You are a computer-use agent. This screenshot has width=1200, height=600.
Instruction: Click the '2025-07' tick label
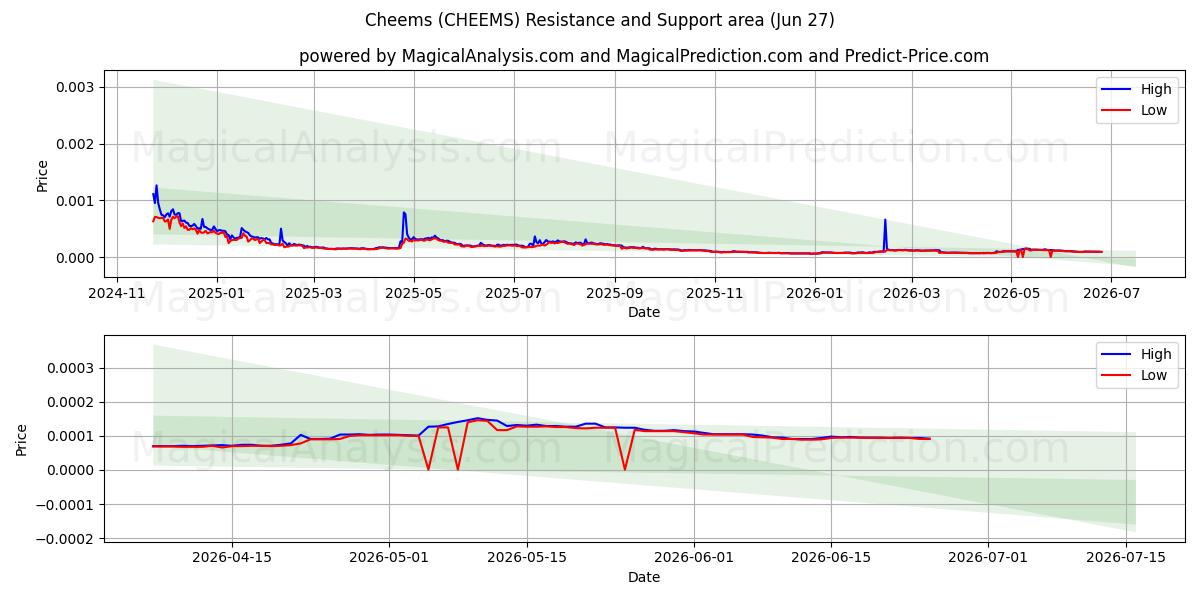coord(514,293)
